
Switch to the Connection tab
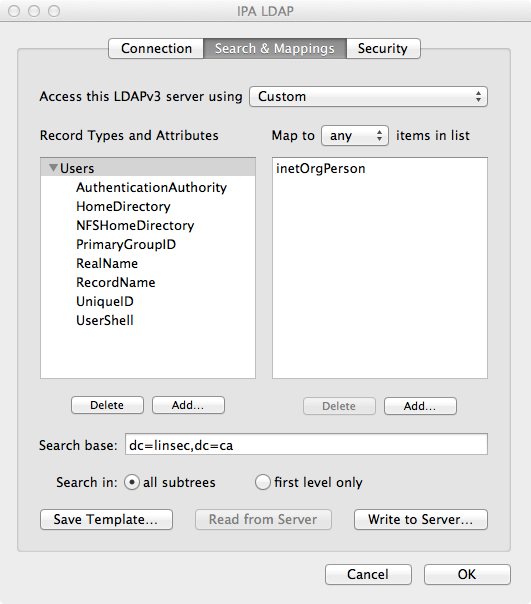tap(156, 49)
